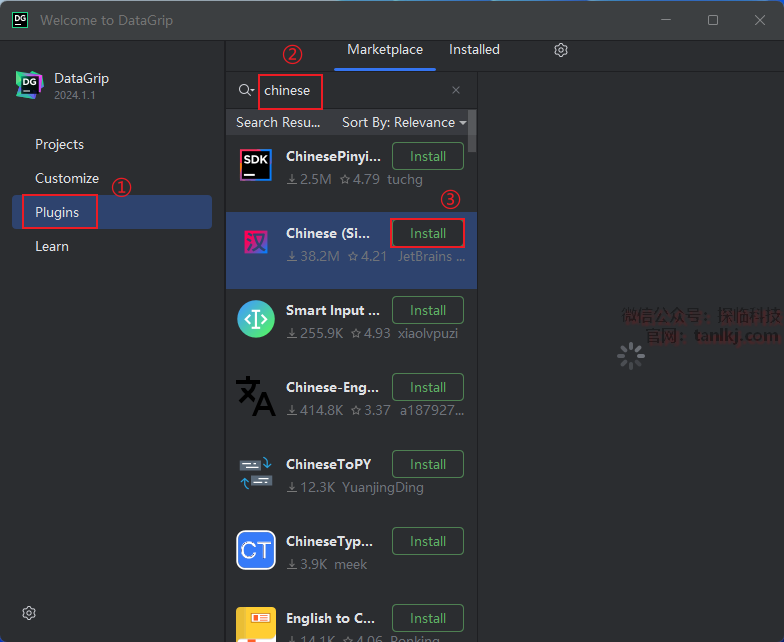Click the DataGrip 2024.1.1 version text
The width and height of the screenshot is (784, 642).
(74, 96)
